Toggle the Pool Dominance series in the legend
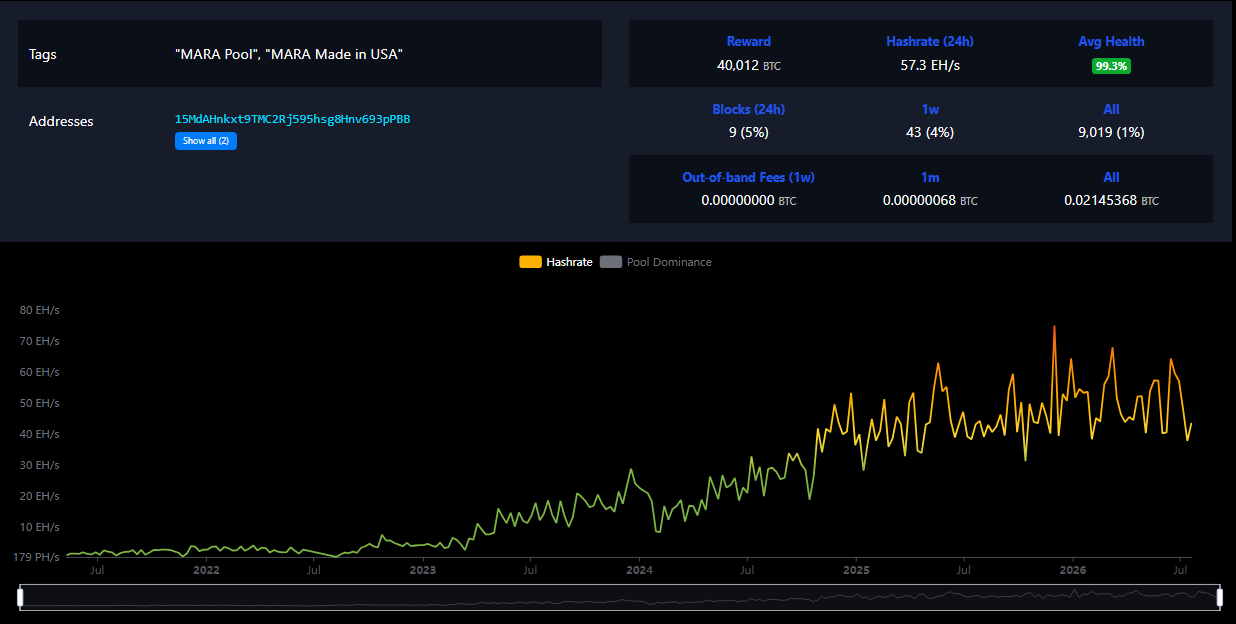Image resolution: width=1236 pixels, height=624 pixels. point(656,262)
